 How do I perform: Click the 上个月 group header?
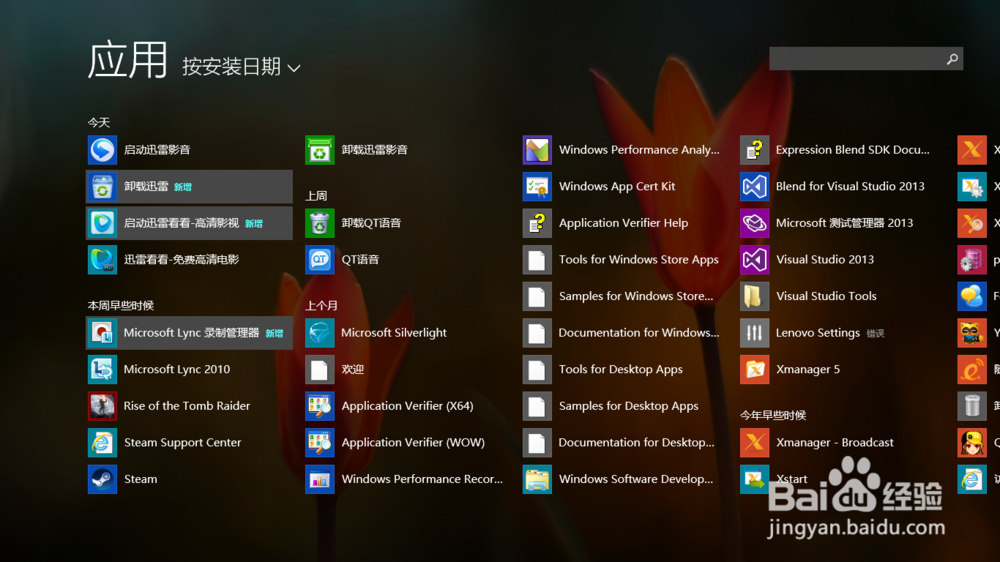(x=321, y=306)
